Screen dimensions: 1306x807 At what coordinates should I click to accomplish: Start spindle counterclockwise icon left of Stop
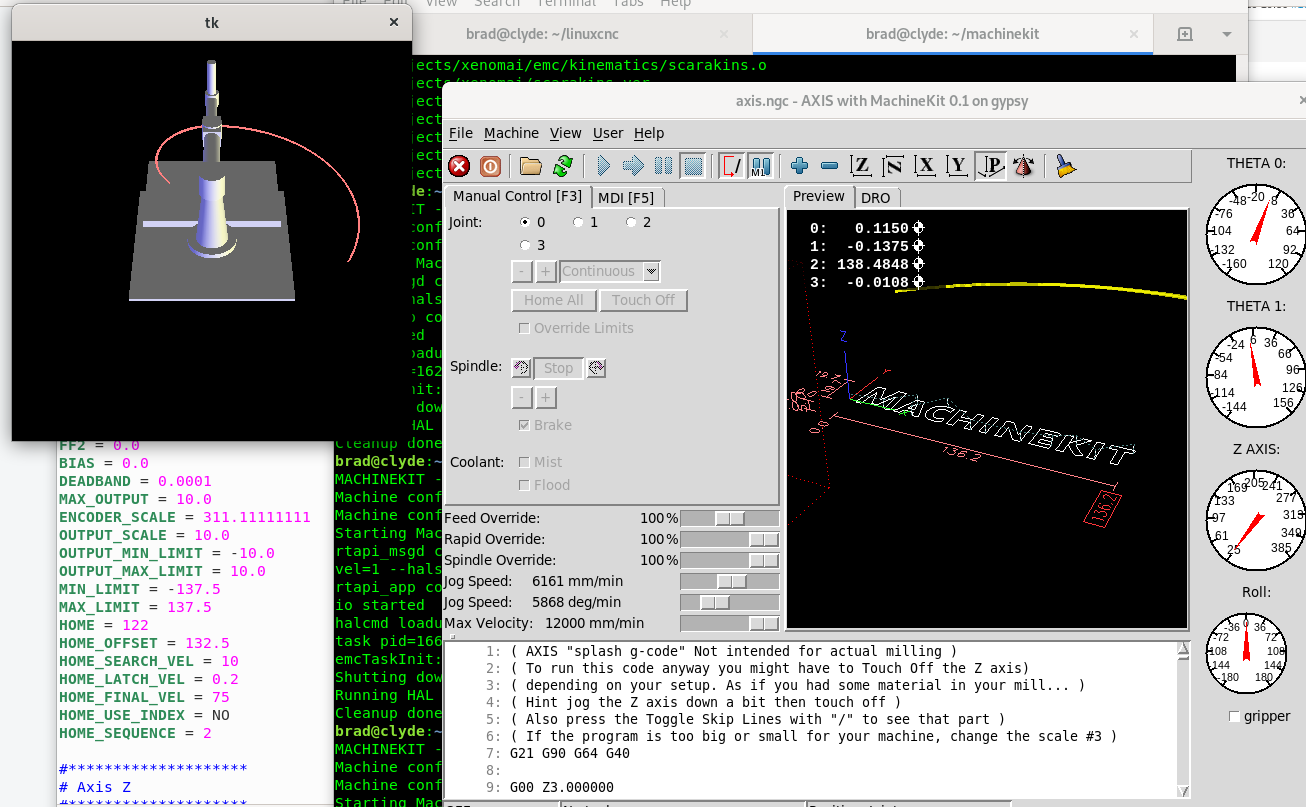click(x=521, y=368)
